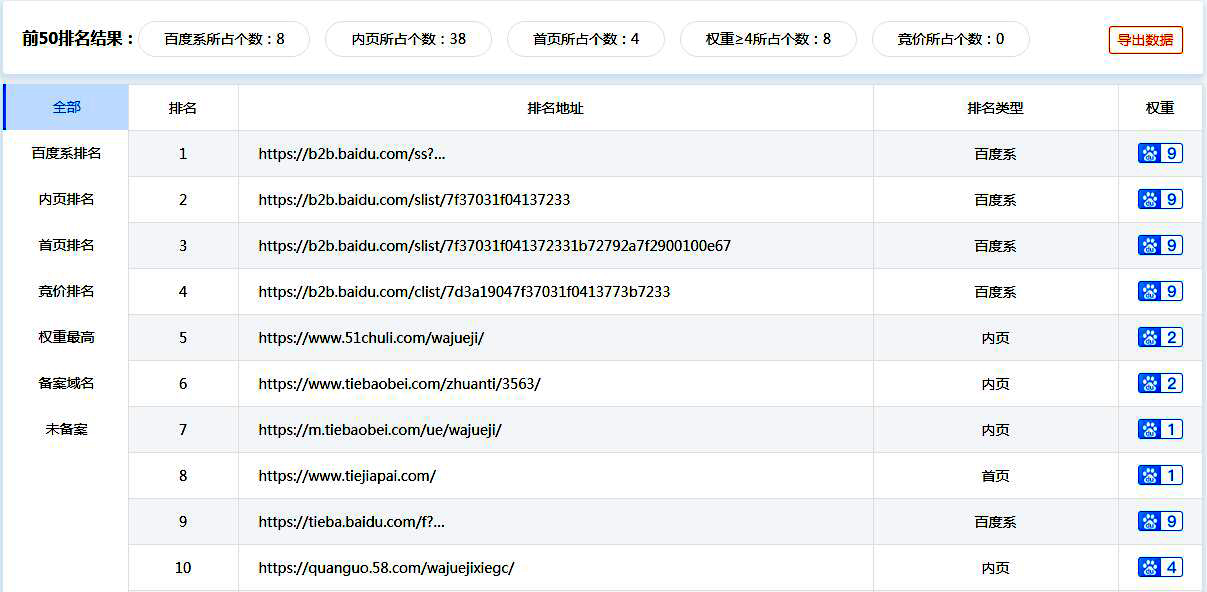
Task: Open the quanguo.58.com/wajuejixiegc/ URL
Action: point(386,568)
